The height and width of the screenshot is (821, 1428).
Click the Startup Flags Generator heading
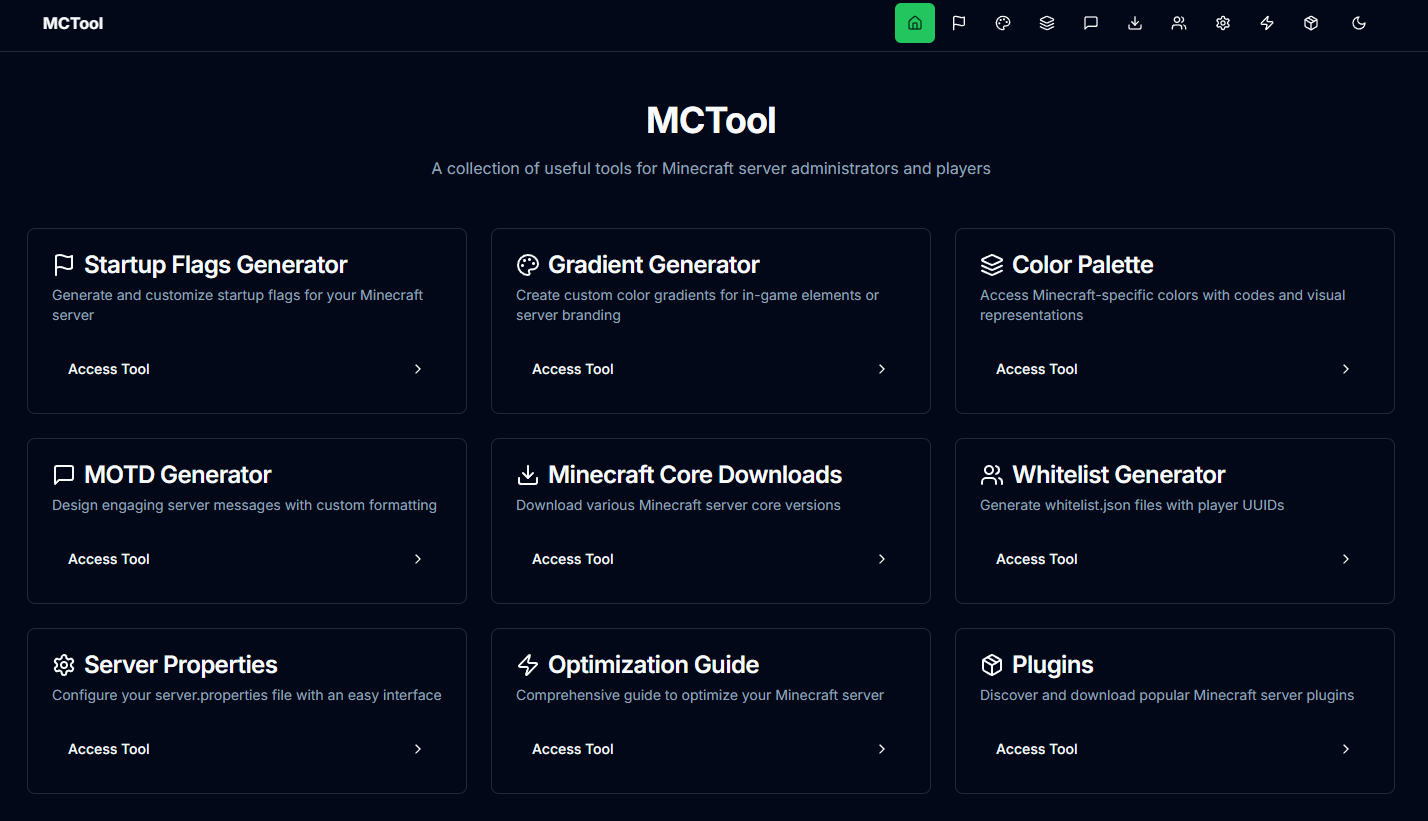pyautogui.click(x=216, y=265)
